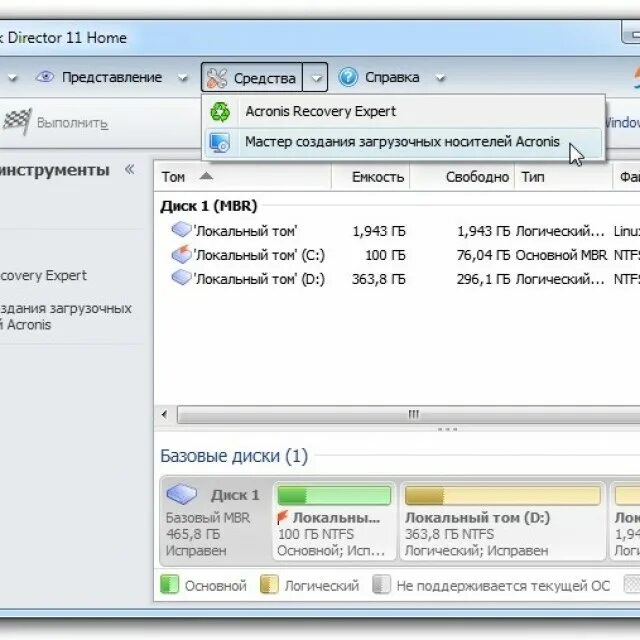Click the Диск 1 drive icon

click(182, 493)
